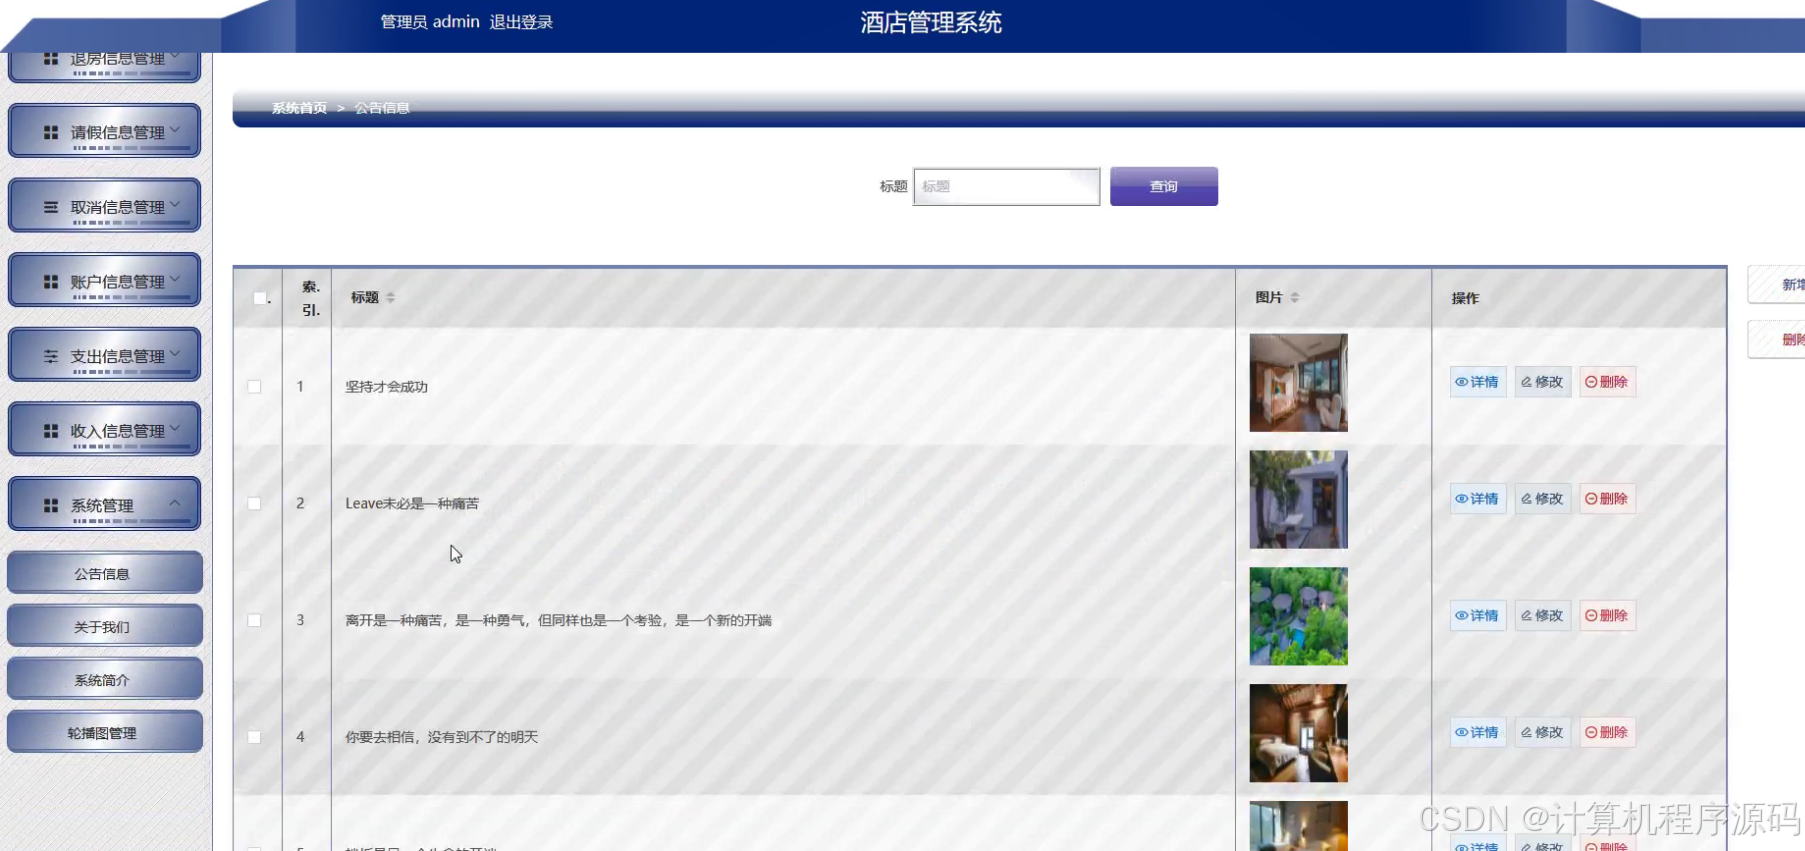The width and height of the screenshot is (1805, 851).
Task: Go to 系统首页 via breadcrumb
Action: pyautogui.click(x=299, y=108)
